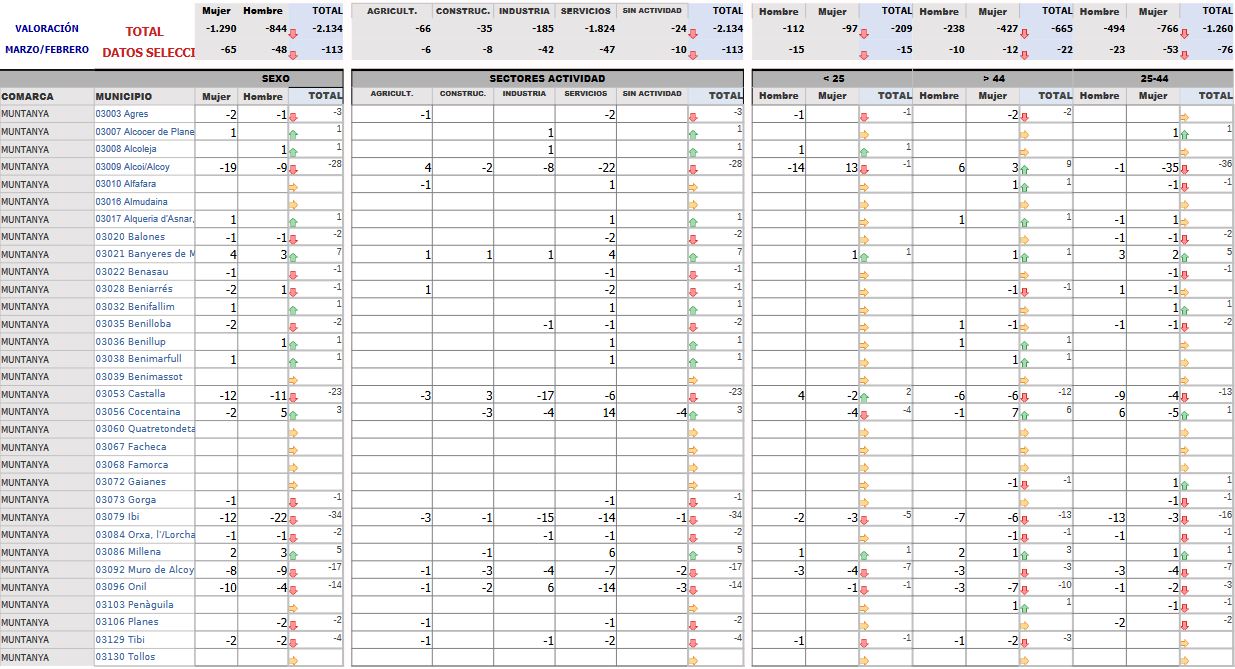The width and height of the screenshot is (1235, 669).
Task: Click red arrow in Muro de Alcoy sectors total
Action: pos(693,572)
